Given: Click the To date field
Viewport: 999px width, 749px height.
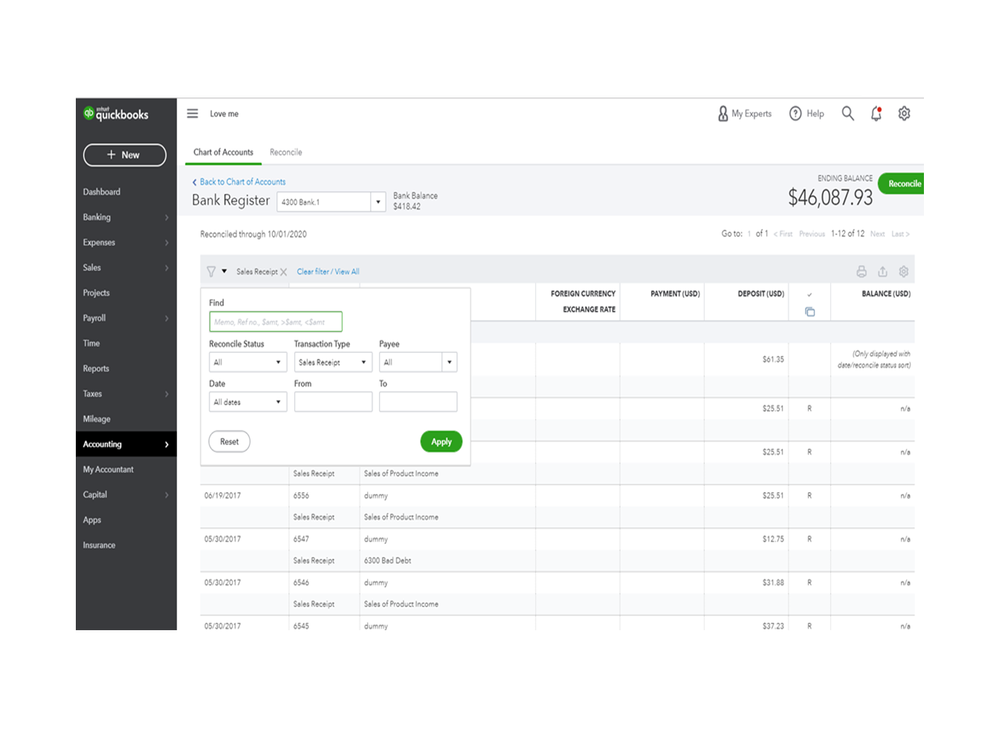Looking at the screenshot, I should (418, 402).
